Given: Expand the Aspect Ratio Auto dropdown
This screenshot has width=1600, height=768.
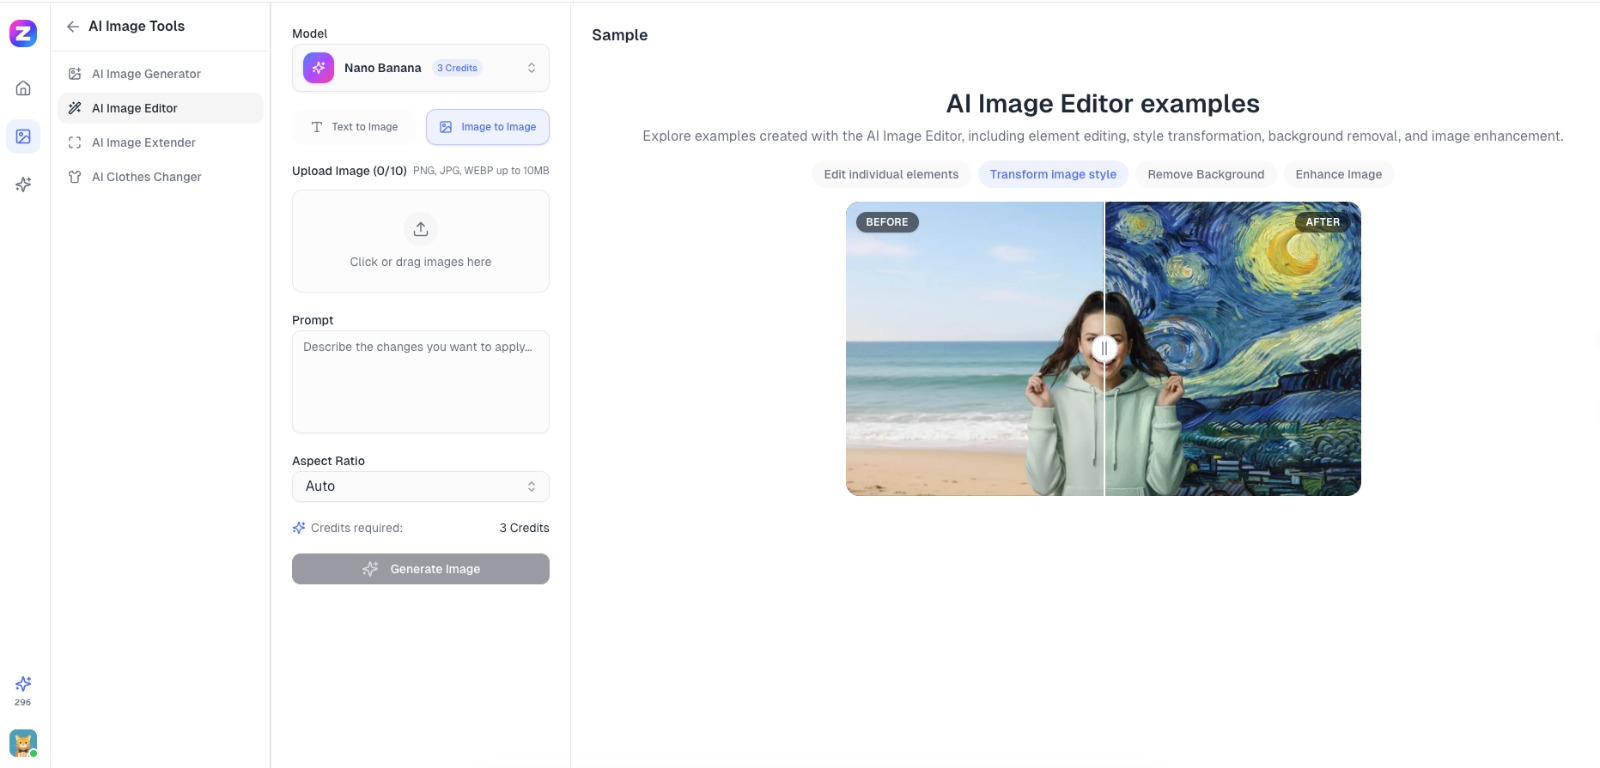Looking at the screenshot, I should coord(421,487).
